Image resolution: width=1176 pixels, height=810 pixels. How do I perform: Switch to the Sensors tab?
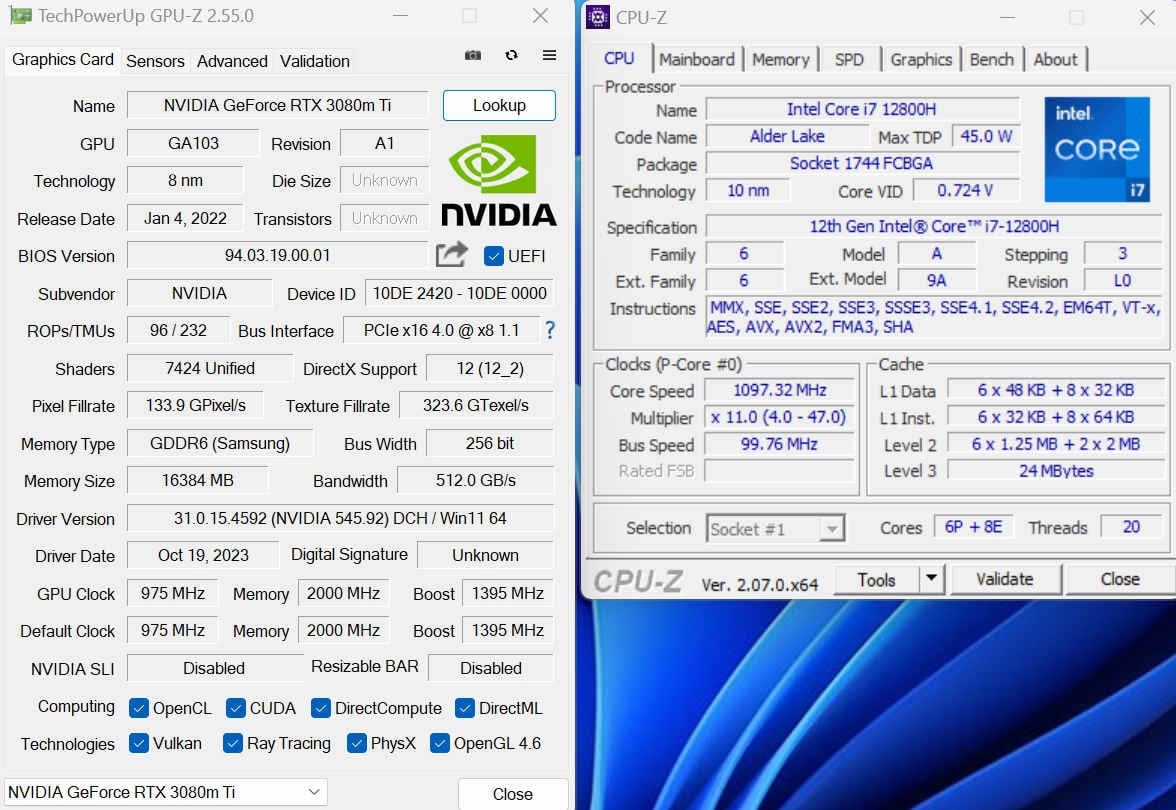(x=155, y=62)
